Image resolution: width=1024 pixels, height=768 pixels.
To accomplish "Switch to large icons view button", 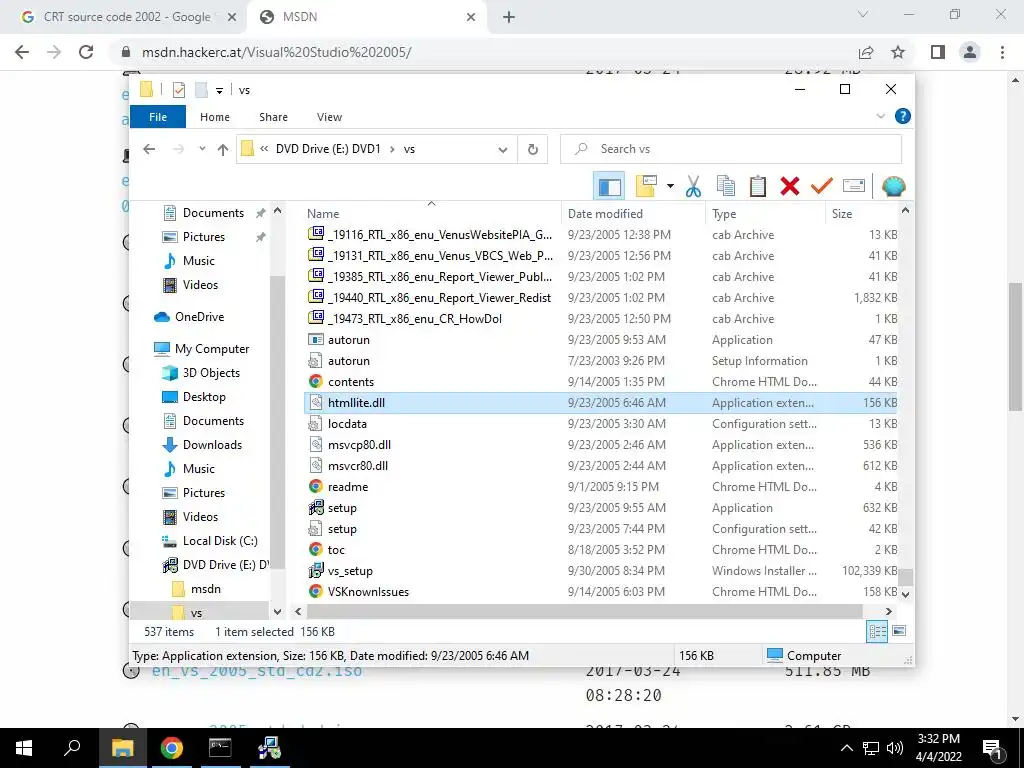I will pos(899,631).
